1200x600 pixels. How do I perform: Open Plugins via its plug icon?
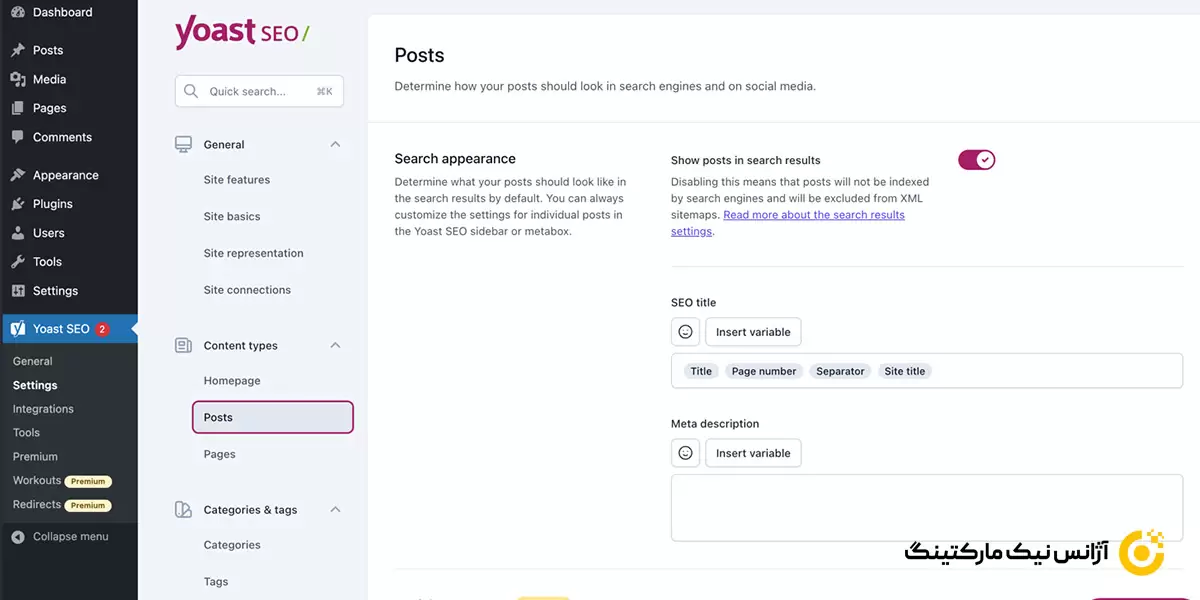18,204
